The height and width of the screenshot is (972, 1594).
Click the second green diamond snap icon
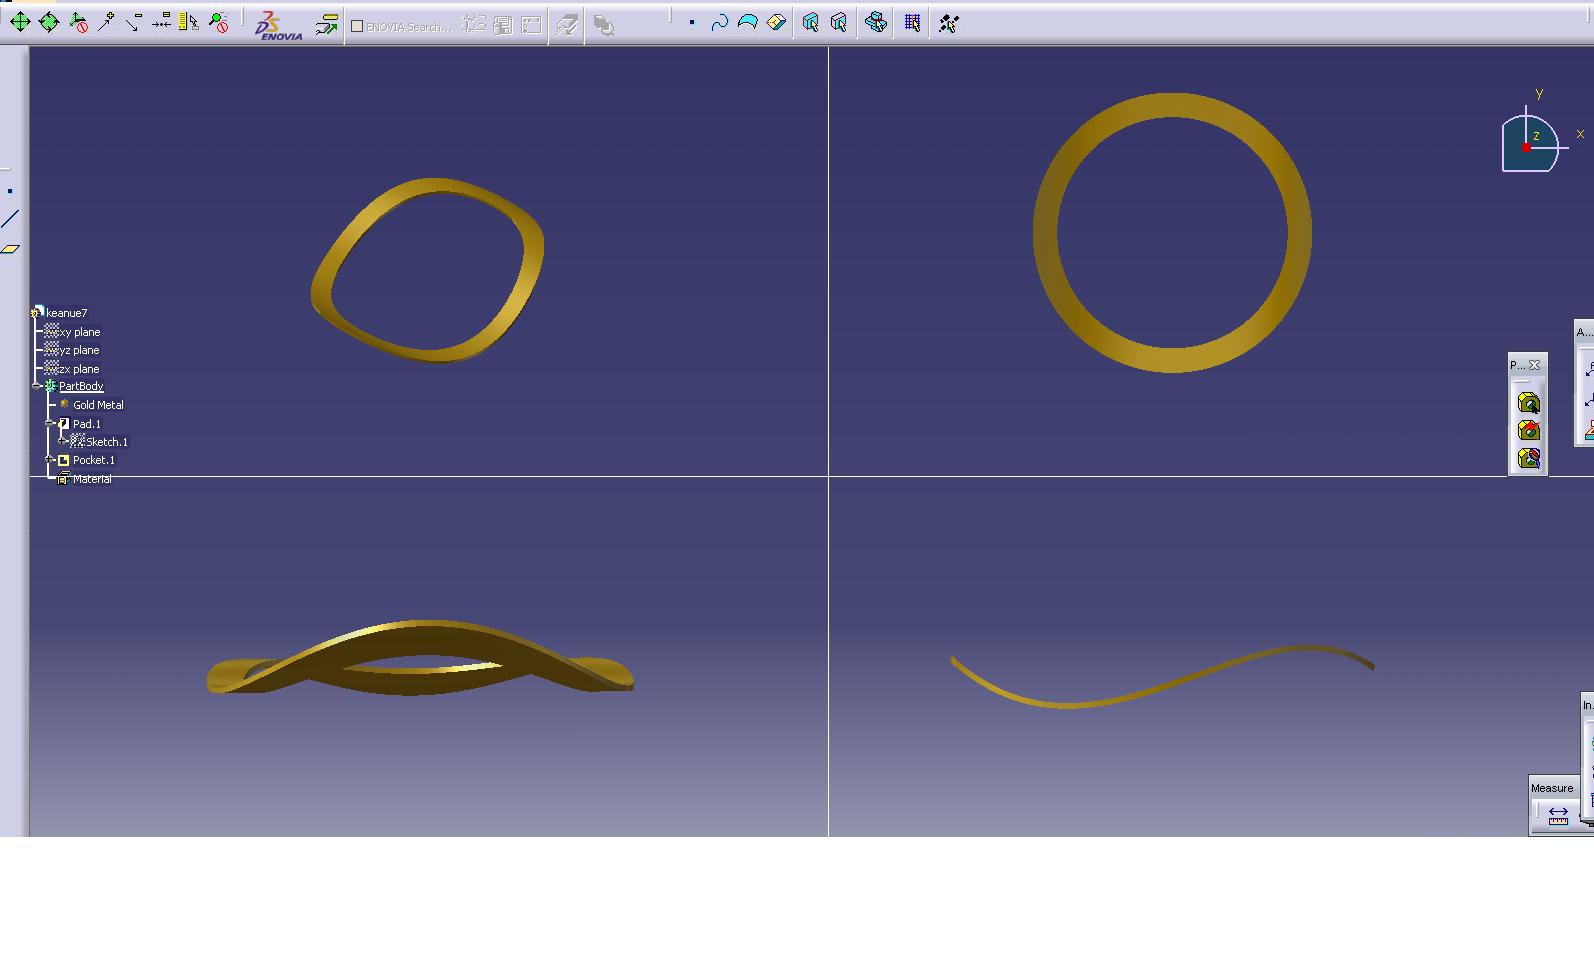click(x=48, y=22)
